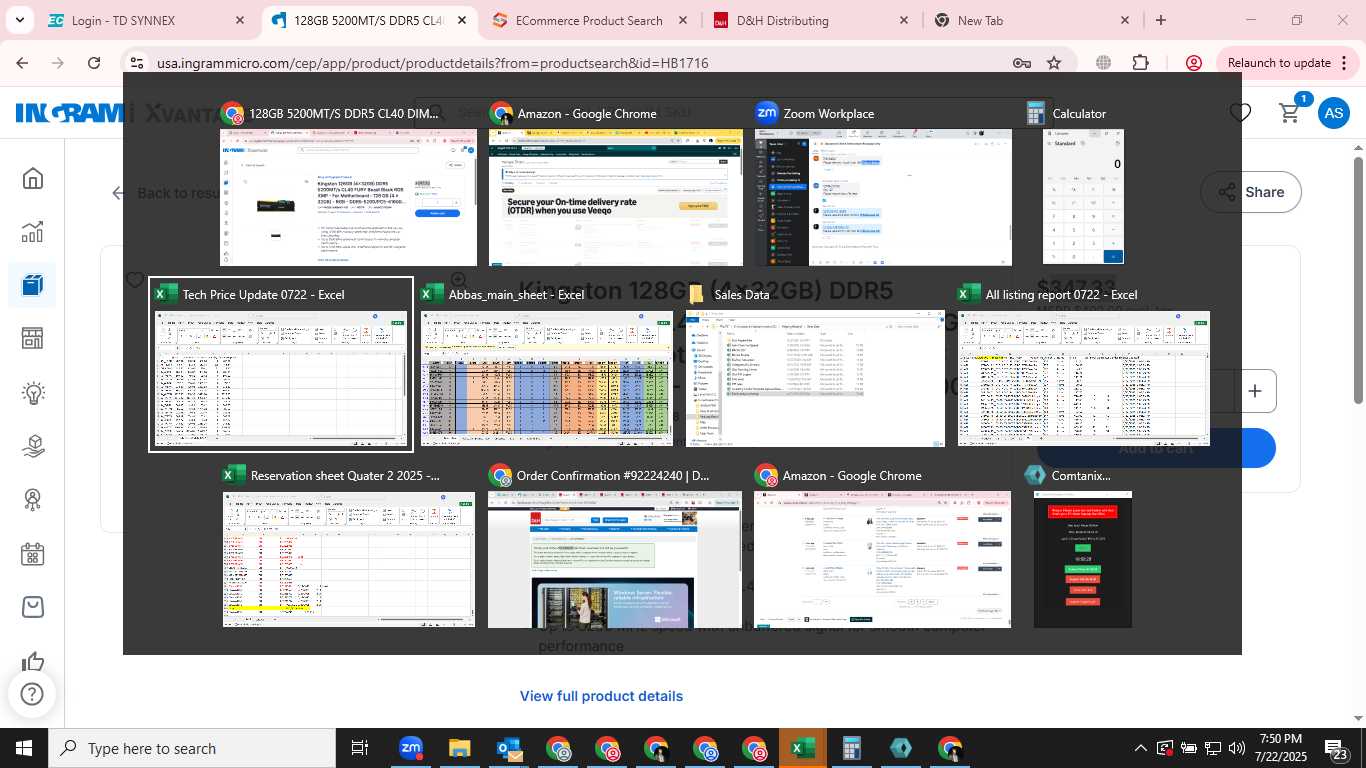Switch to Comtanix window thumbnail

click(1083, 547)
